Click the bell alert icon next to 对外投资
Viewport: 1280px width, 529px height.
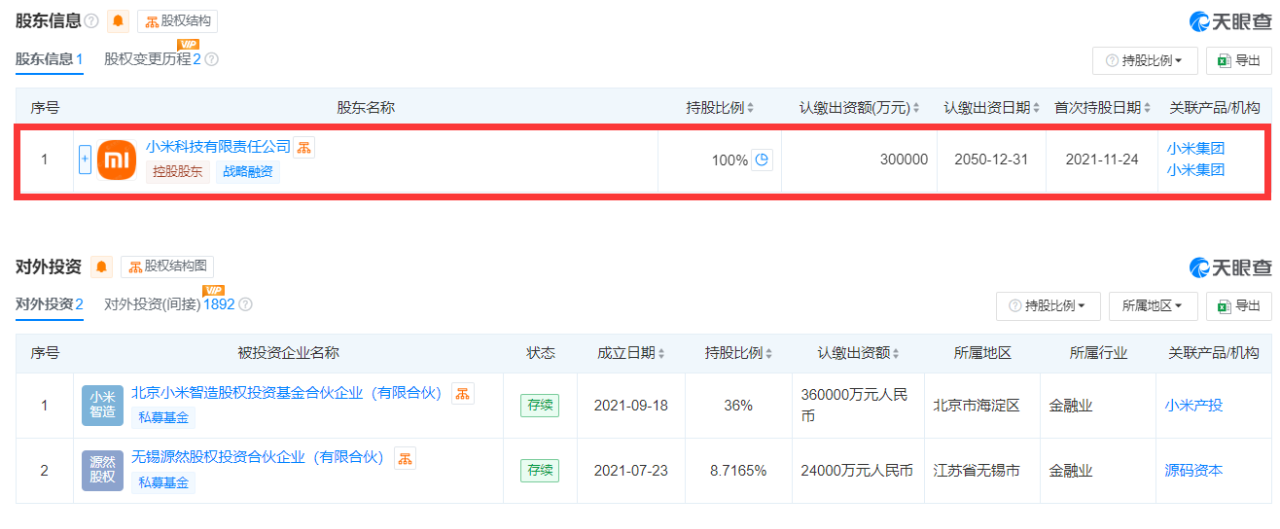click(x=102, y=267)
